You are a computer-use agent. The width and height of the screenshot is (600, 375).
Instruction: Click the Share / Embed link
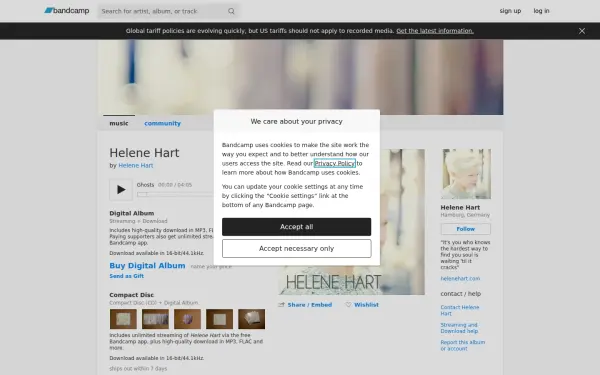[x=310, y=305]
